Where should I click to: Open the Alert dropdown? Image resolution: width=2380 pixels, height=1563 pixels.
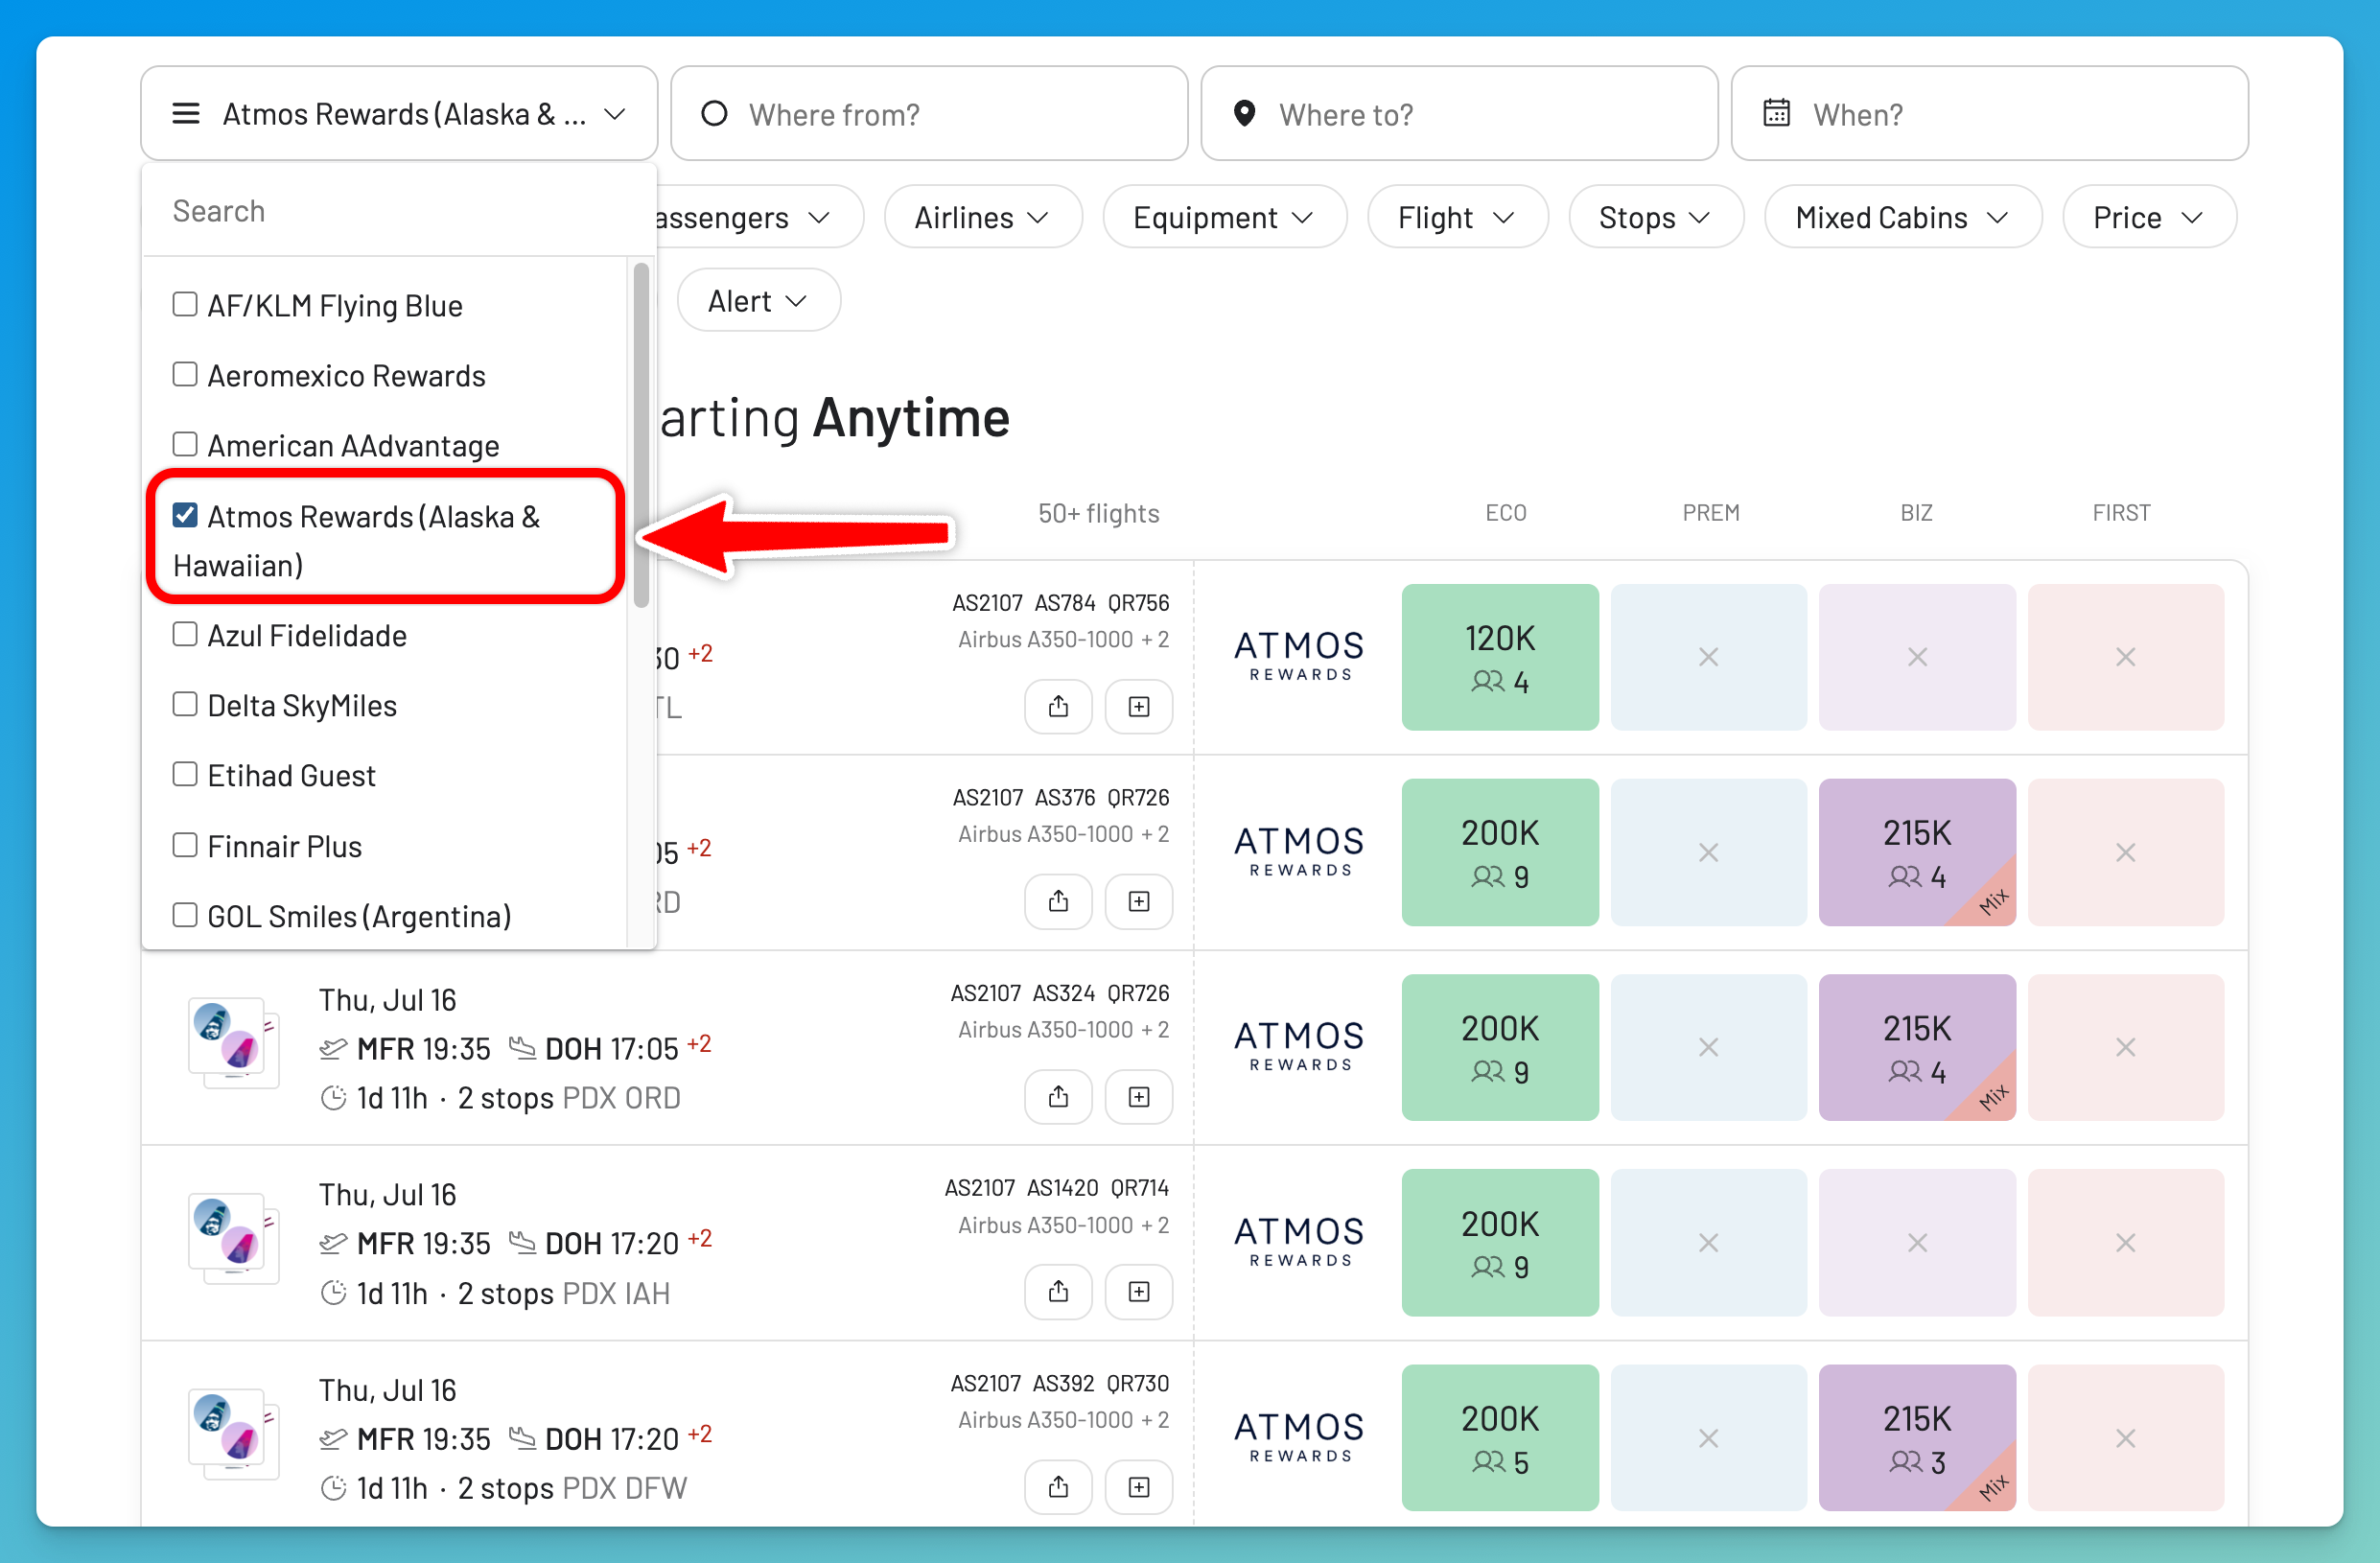(759, 301)
